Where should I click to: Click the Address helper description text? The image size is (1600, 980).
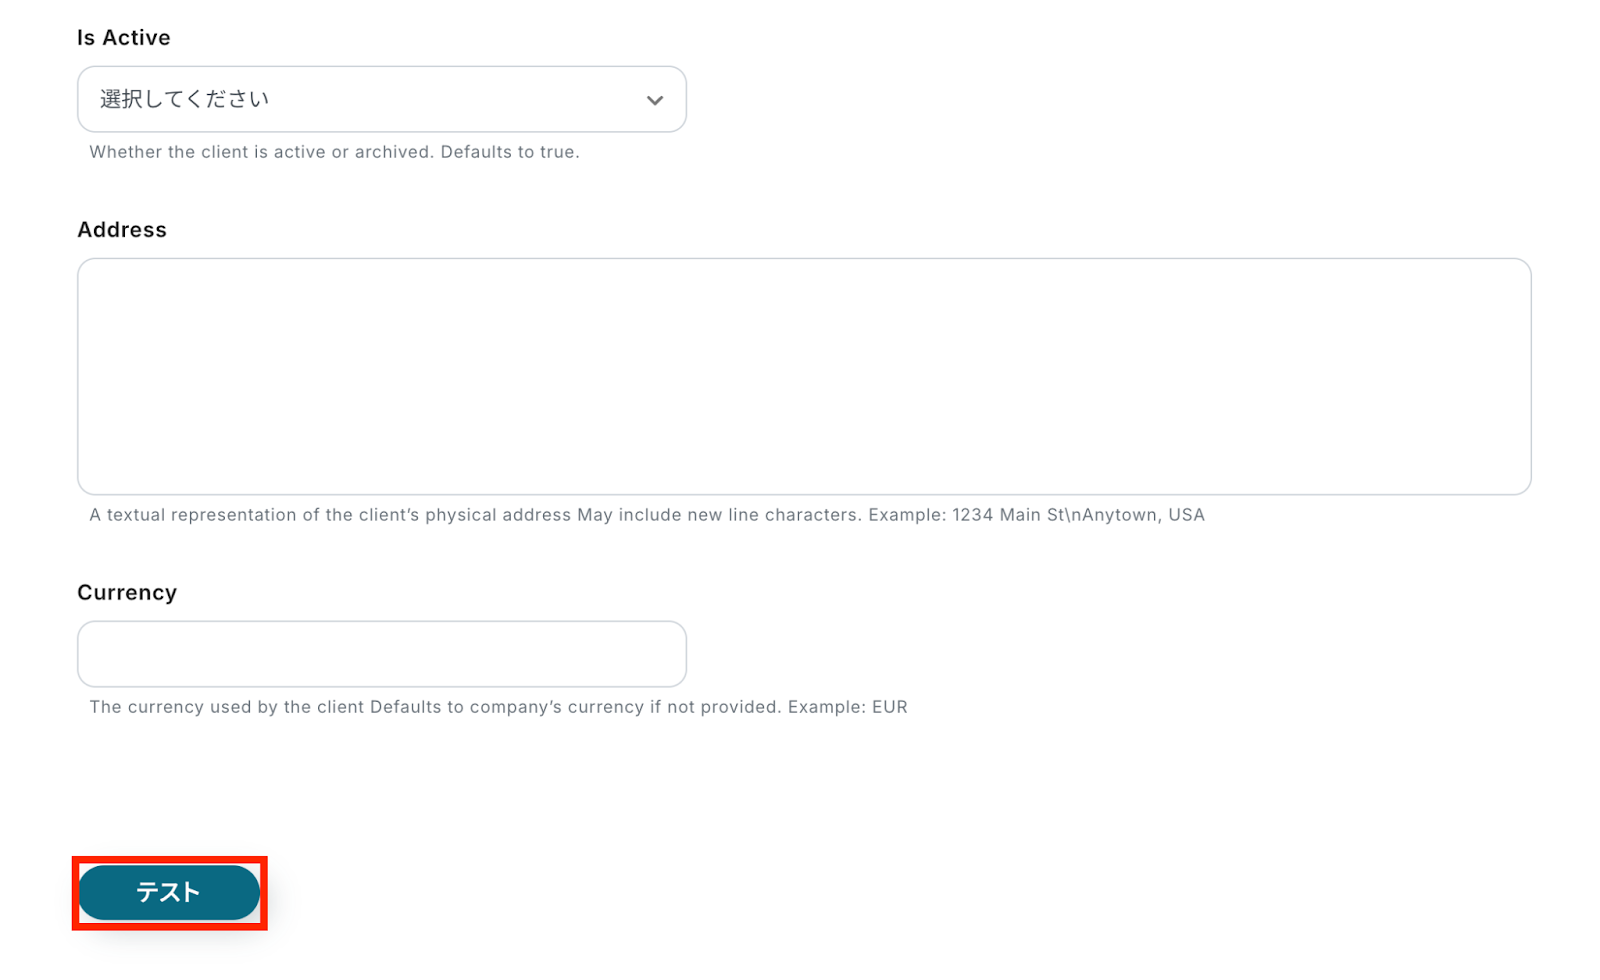point(646,515)
